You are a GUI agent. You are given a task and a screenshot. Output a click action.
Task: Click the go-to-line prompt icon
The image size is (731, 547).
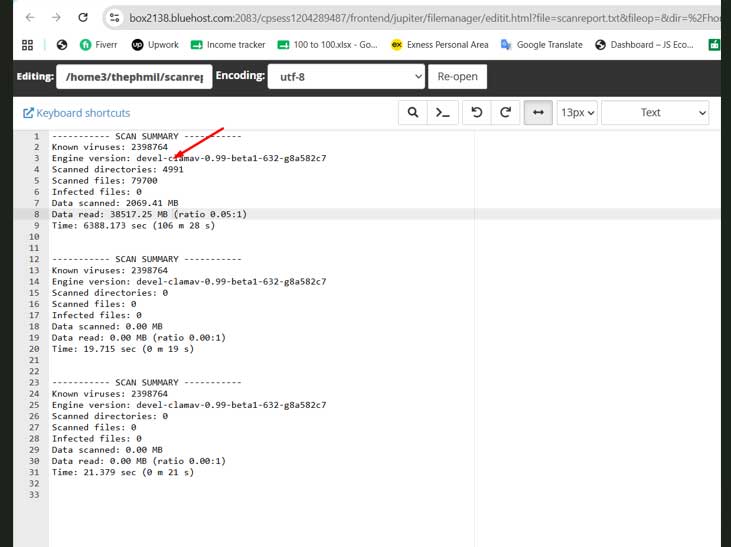pos(442,112)
